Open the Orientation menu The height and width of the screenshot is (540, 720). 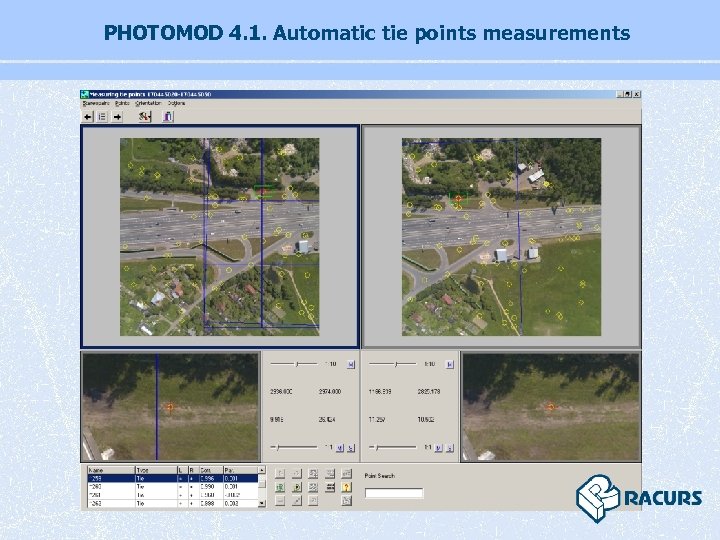[x=148, y=103]
